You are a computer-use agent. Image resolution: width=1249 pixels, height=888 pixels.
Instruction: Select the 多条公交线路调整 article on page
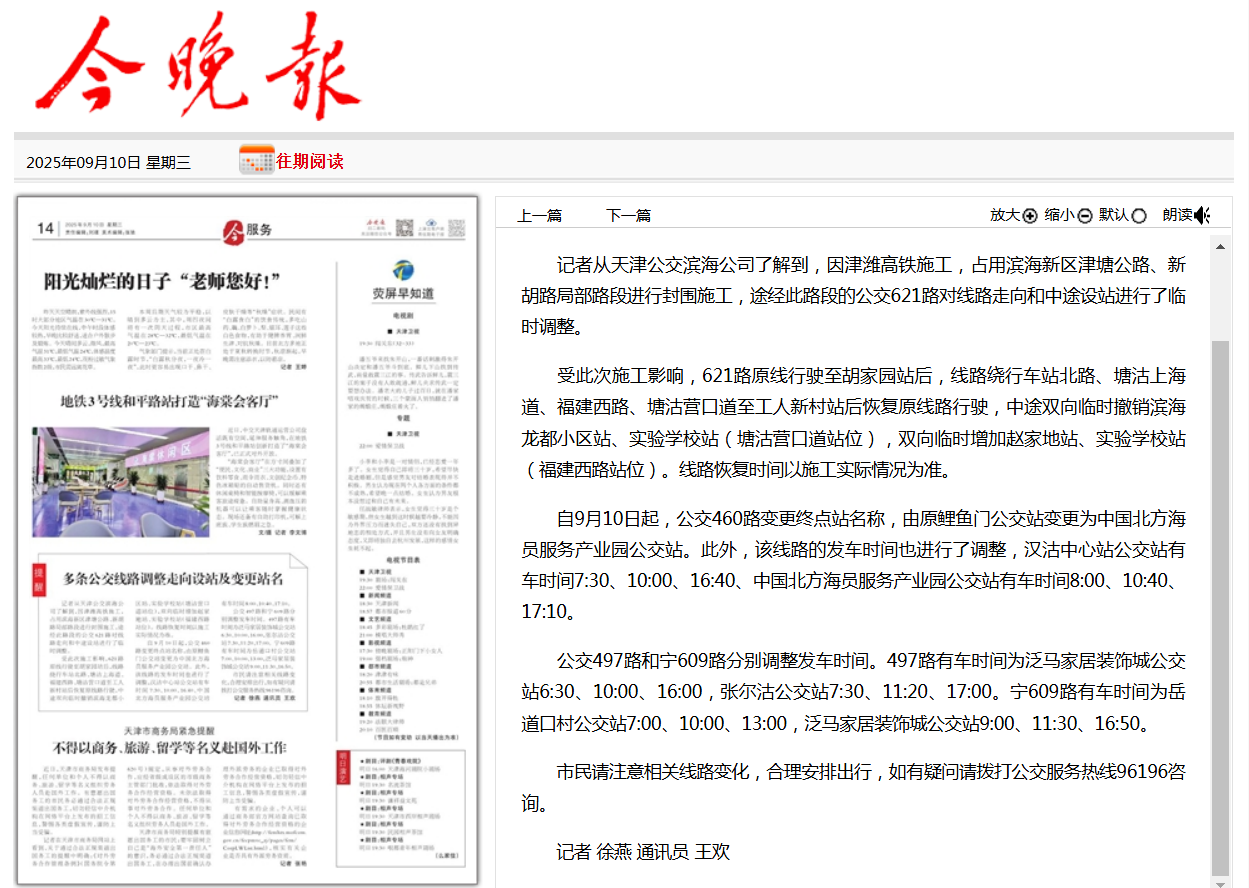tap(173, 578)
